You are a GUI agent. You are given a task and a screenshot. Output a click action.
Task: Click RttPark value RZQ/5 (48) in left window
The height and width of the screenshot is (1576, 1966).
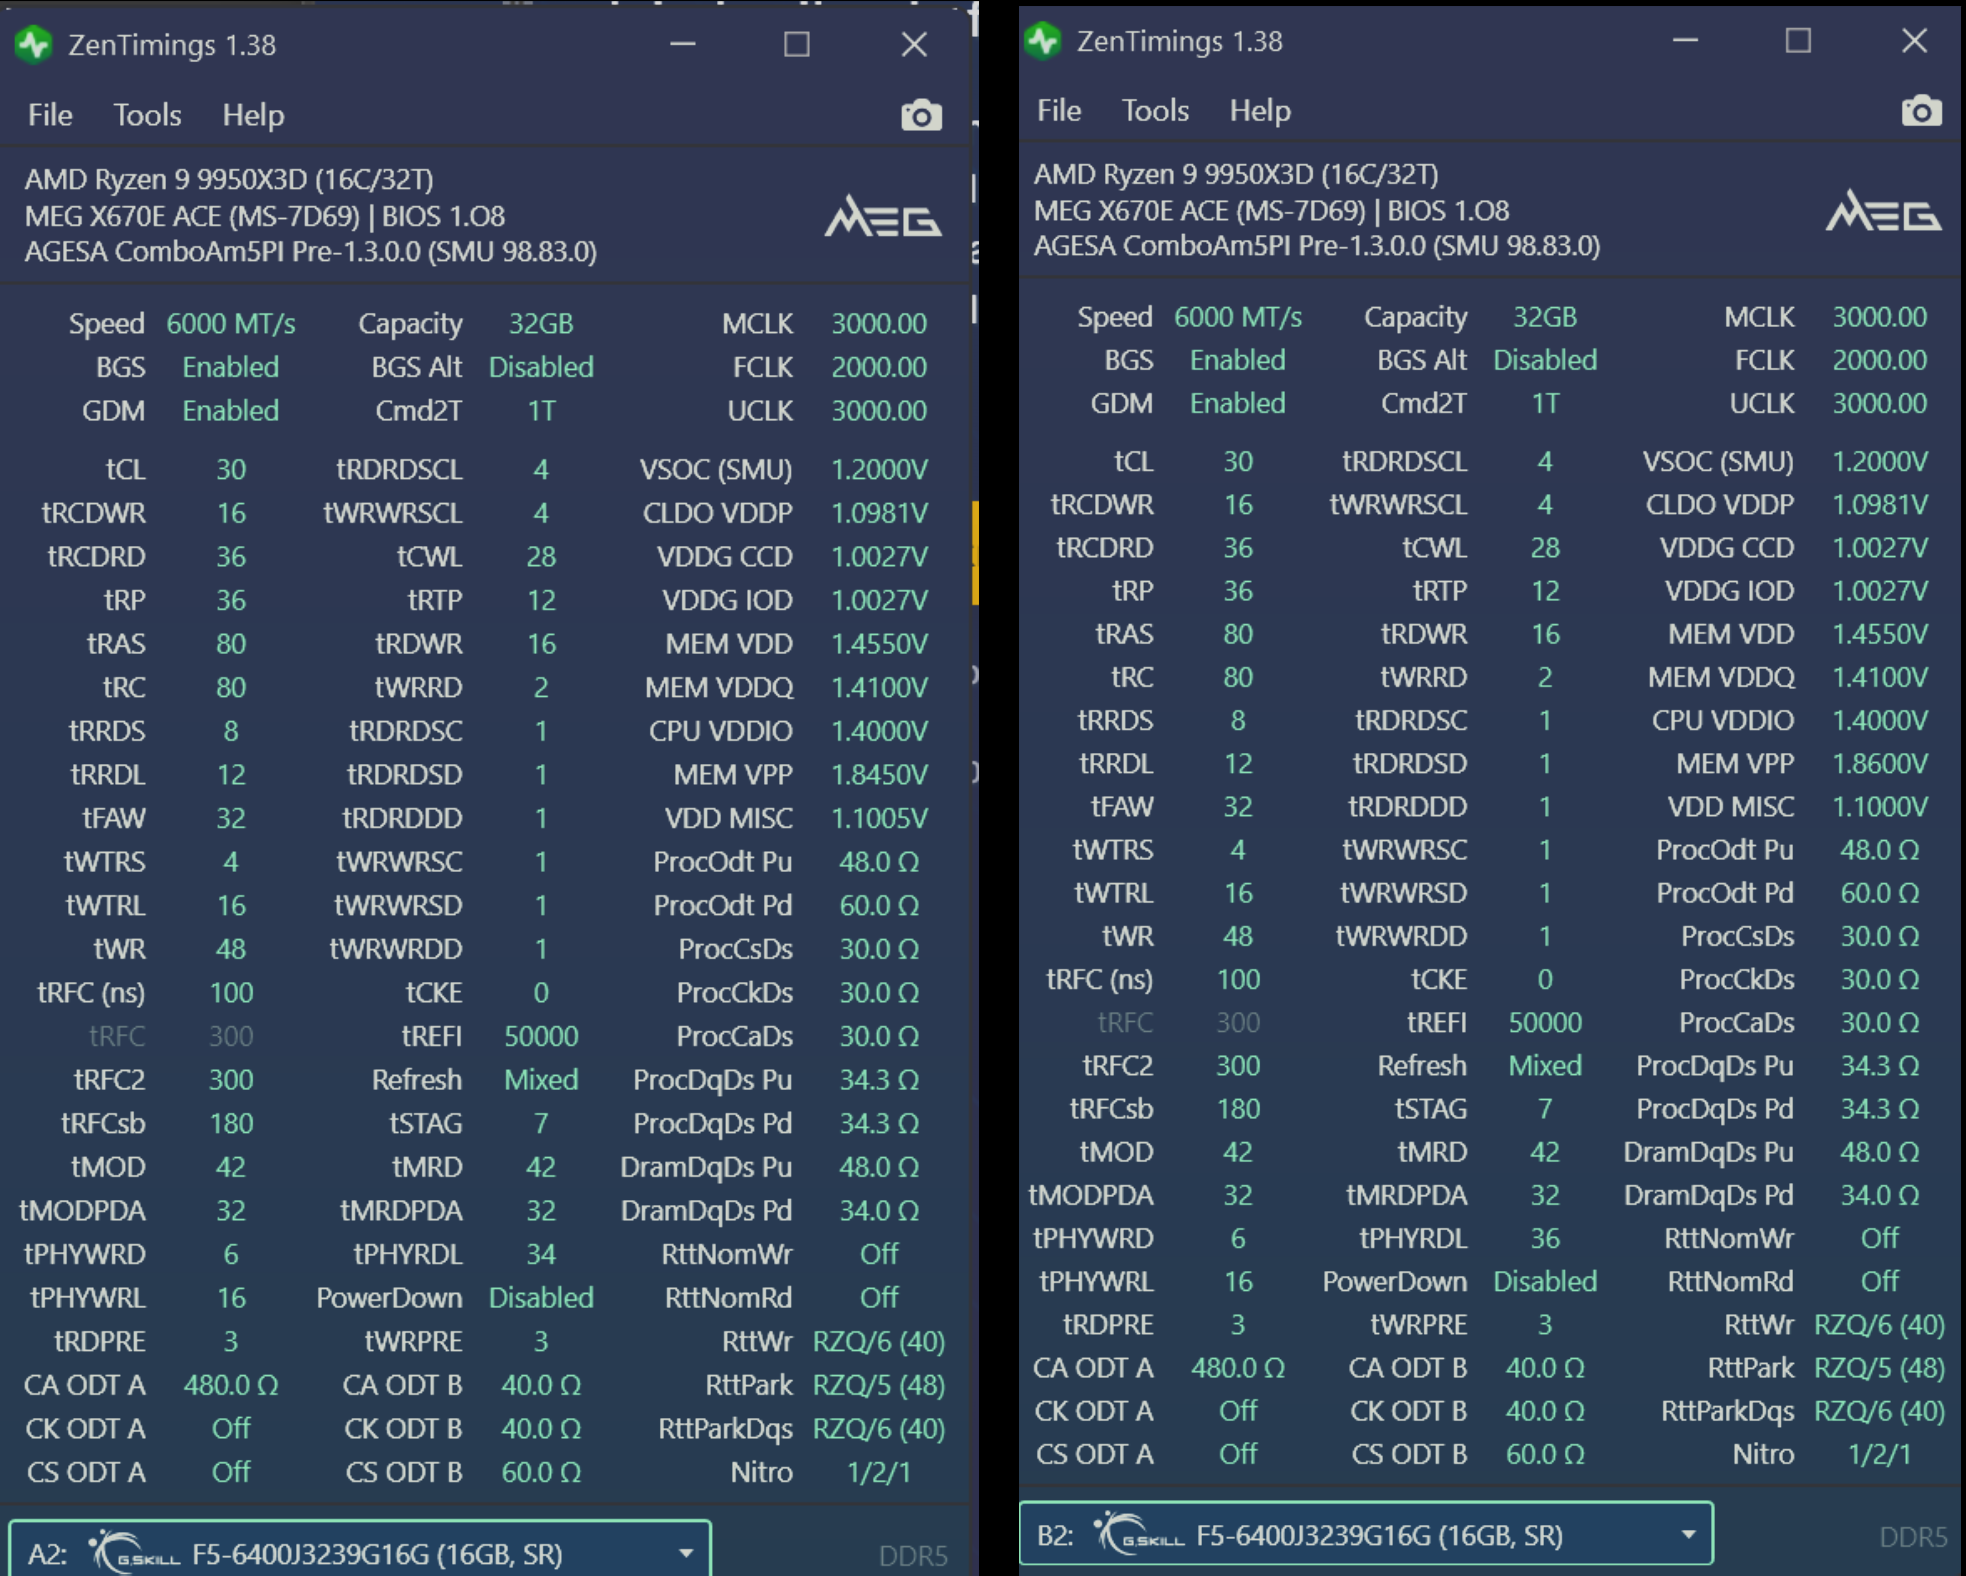(x=879, y=1386)
